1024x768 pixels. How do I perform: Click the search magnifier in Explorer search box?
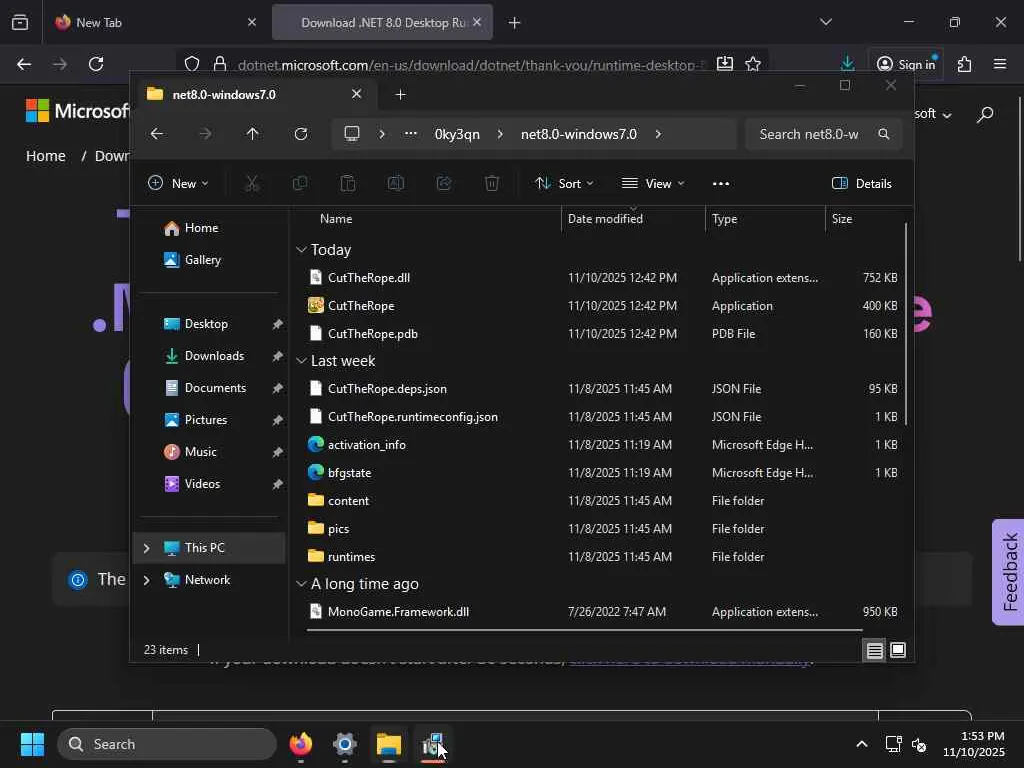click(x=884, y=134)
